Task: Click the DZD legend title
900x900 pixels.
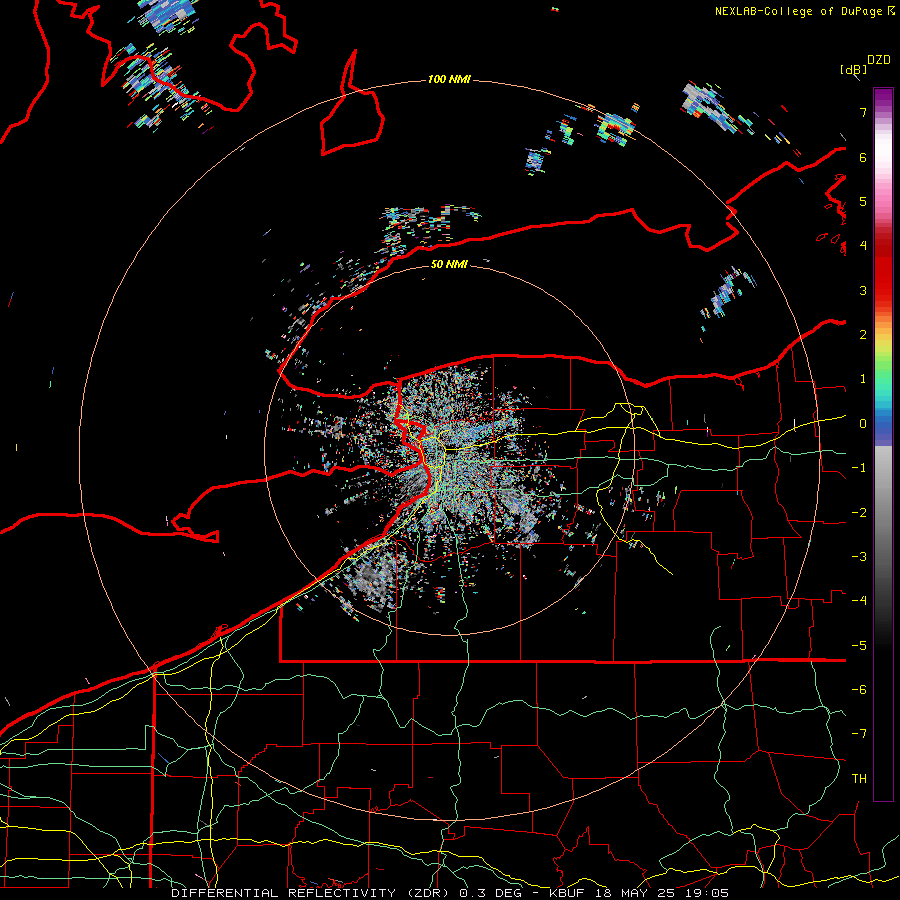Action: point(879,60)
